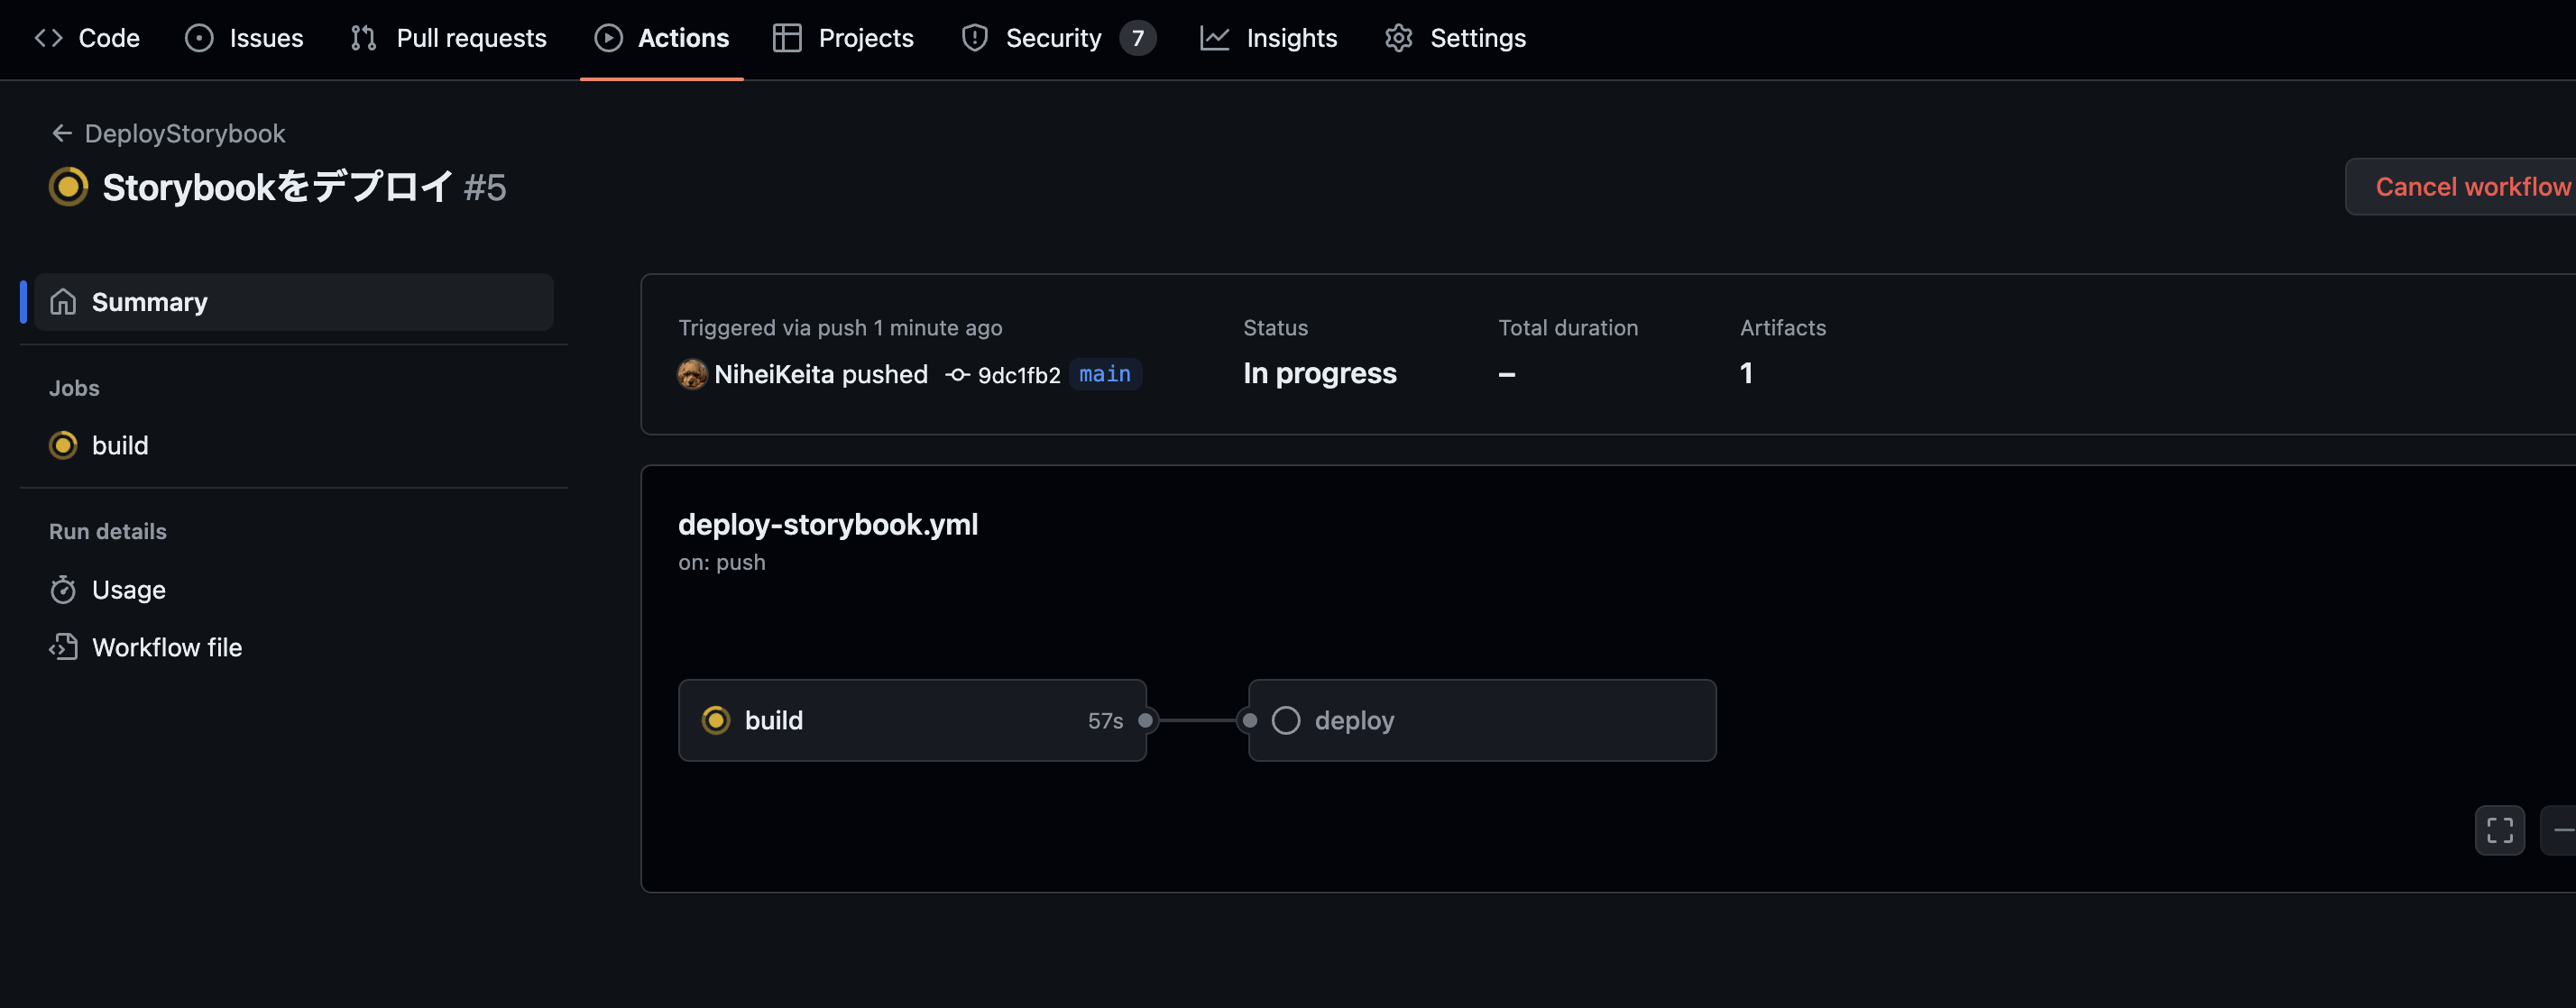Open Usage under Run details

tap(128, 590)
